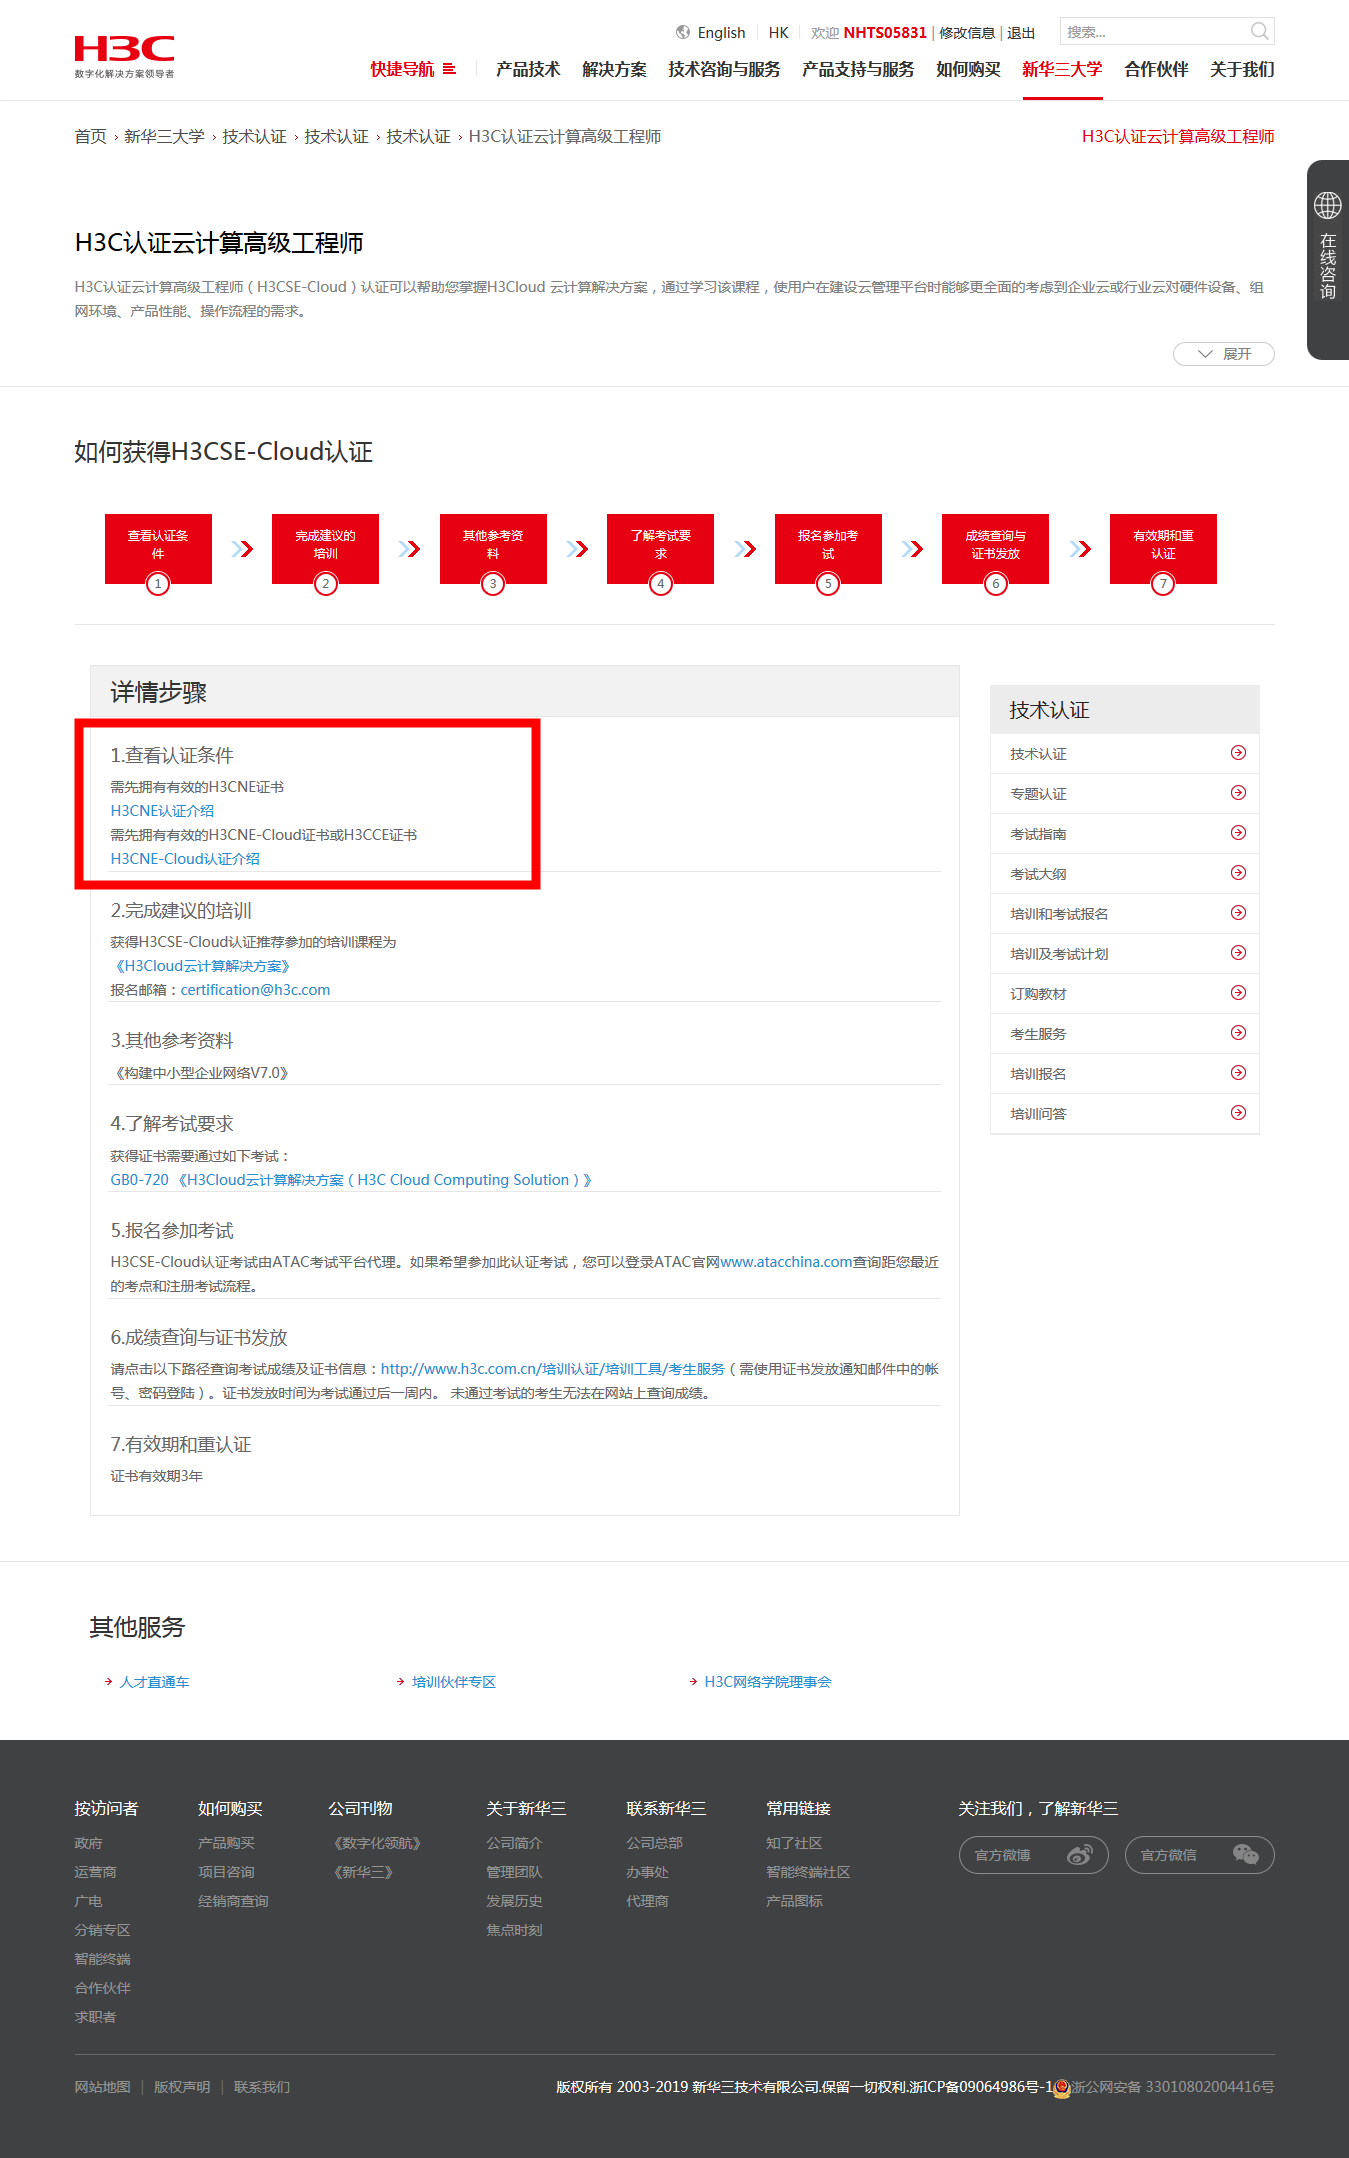Open the H3CNE认证介绍 link
Image resolution: width=1349 pixels, height=2158 pixels.
(162, 811)
